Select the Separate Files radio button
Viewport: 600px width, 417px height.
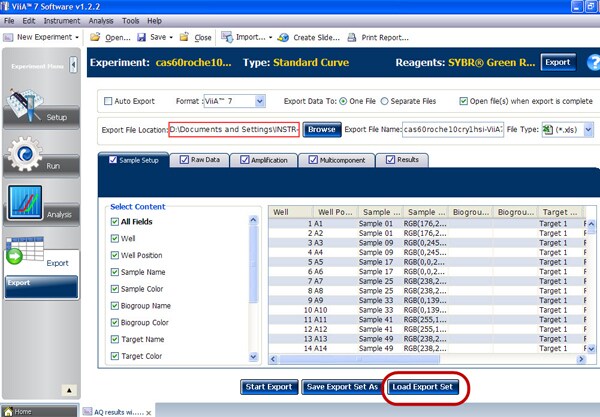coord(384,101)
